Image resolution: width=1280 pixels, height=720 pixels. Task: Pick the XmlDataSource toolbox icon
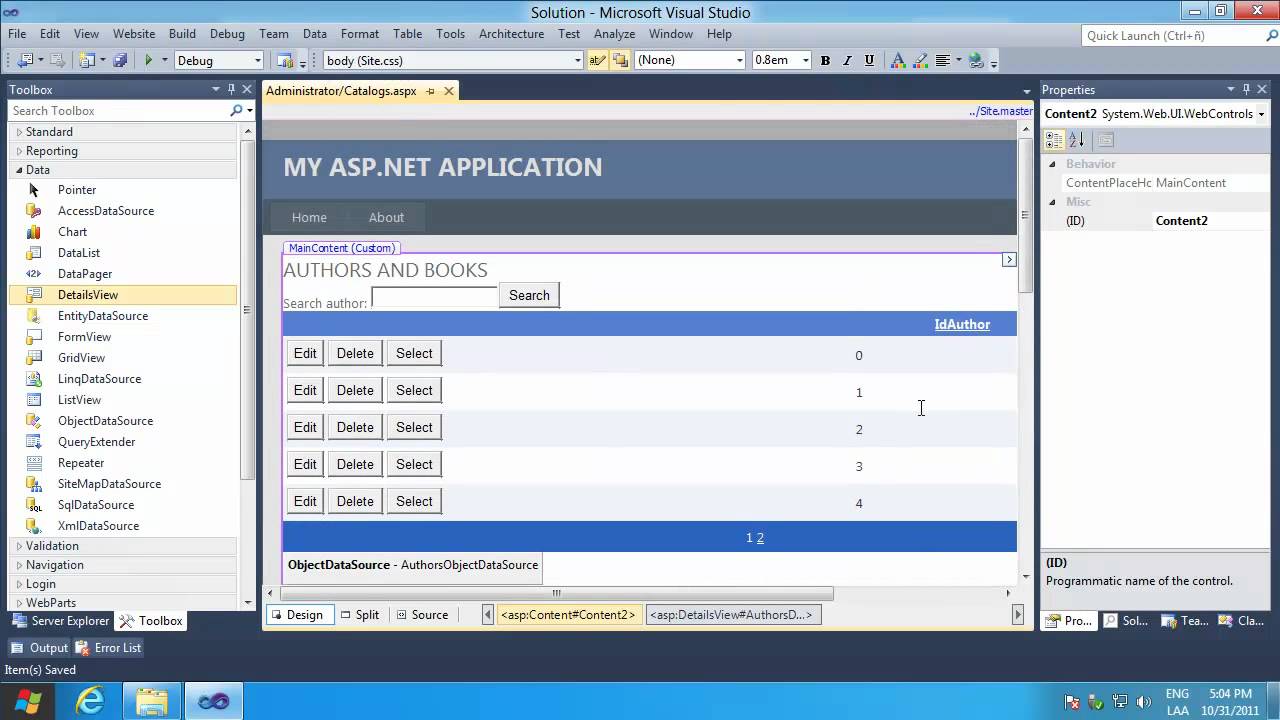coord(34,526)
